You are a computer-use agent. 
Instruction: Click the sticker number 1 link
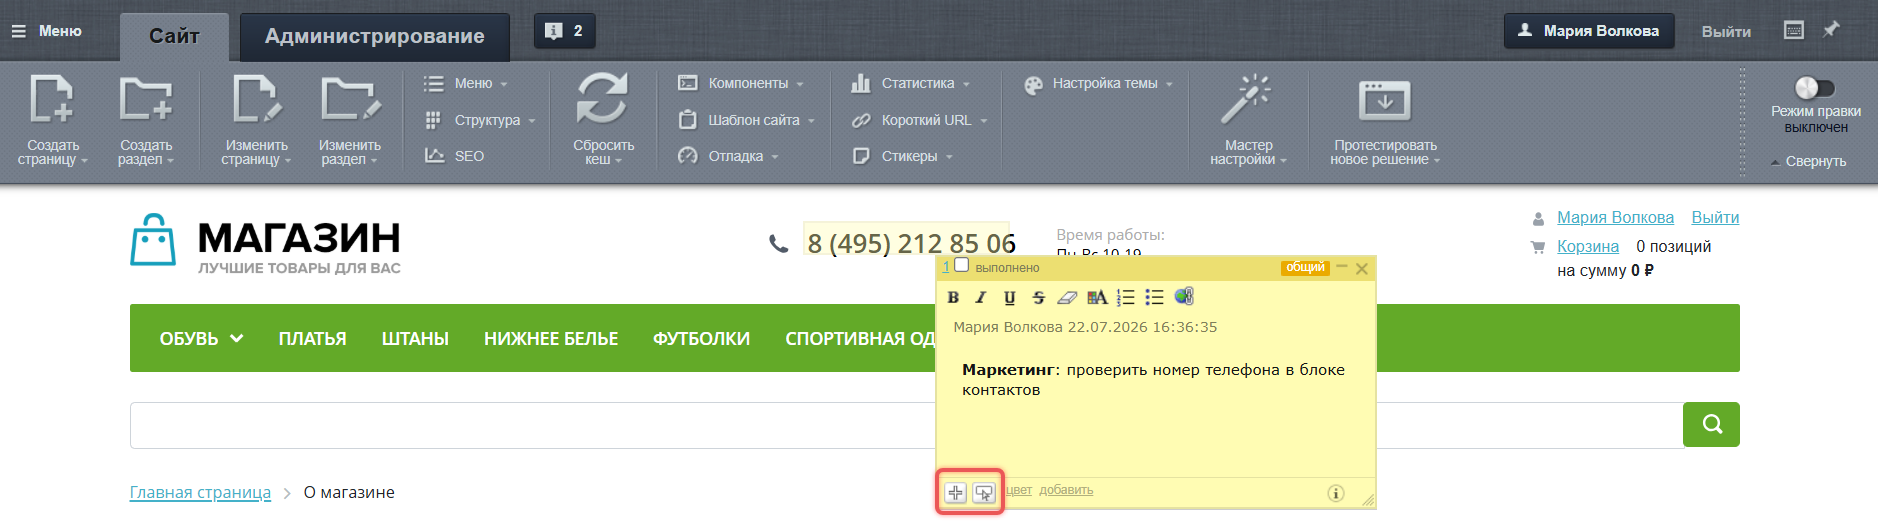pyautogui.click(x=946, y=267)
